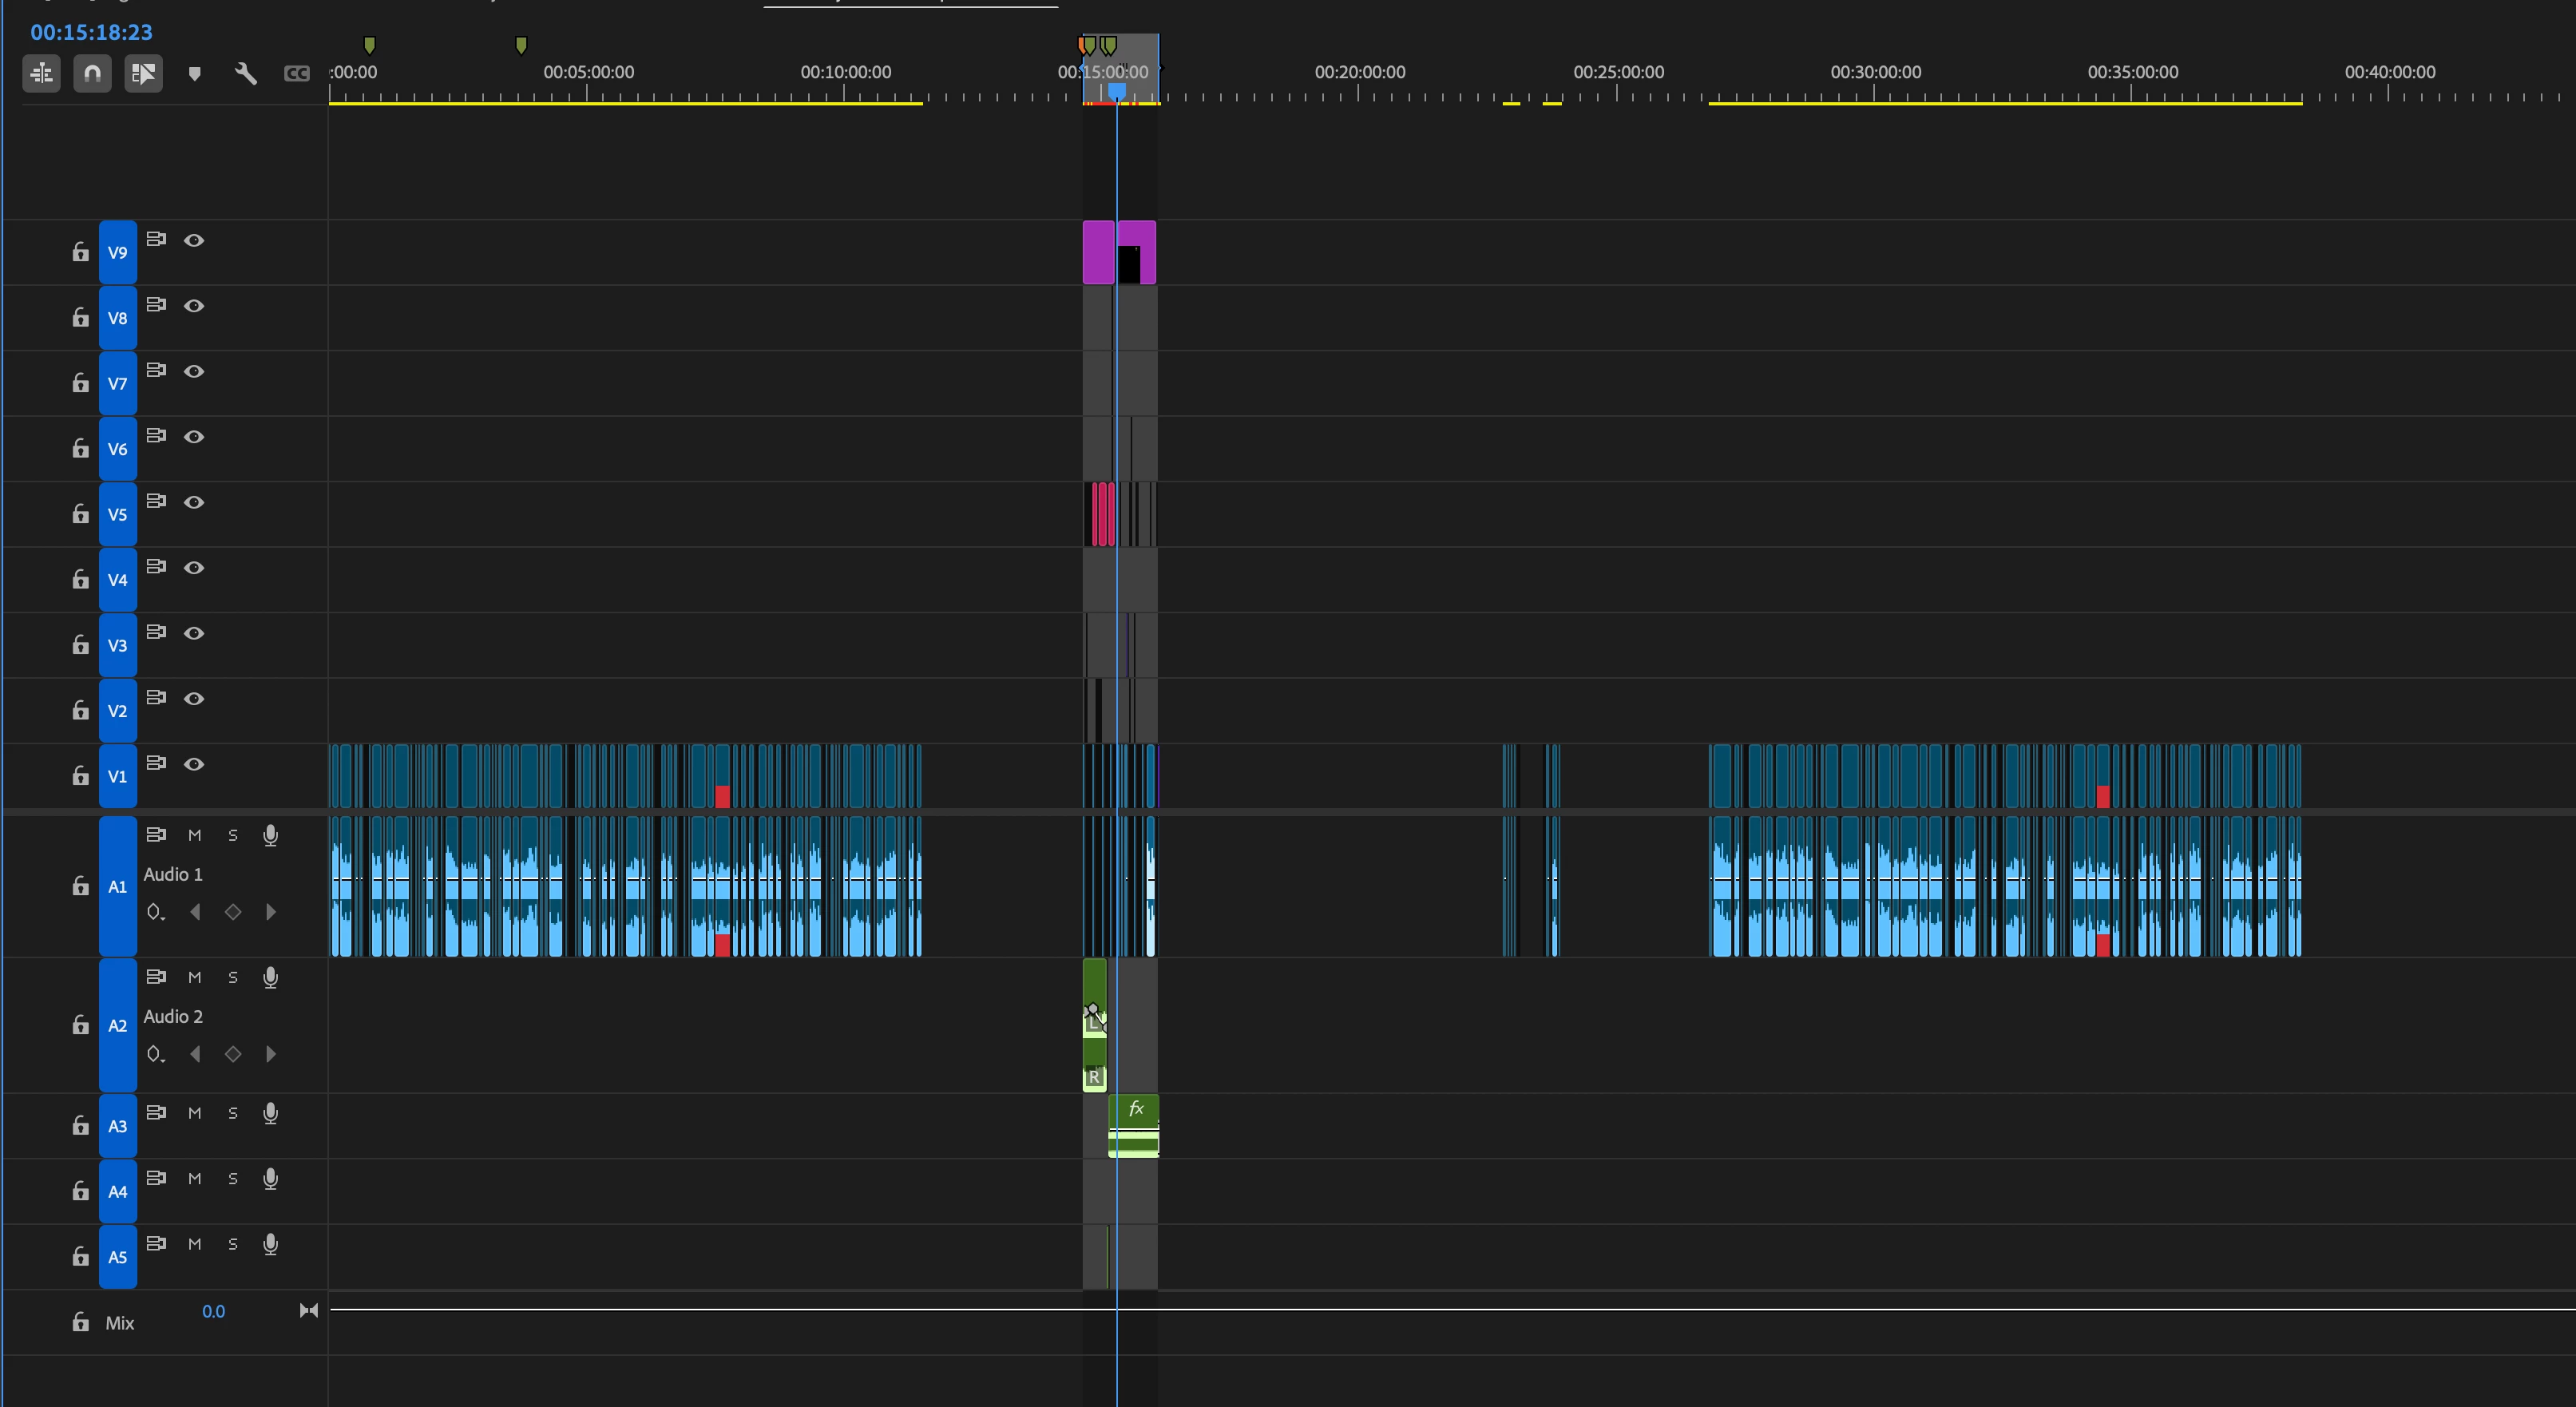Click the 00:30:00:00 mark on time ruler
Viewport: 2576px width, 1407px height.
[x=1875, y=72]
